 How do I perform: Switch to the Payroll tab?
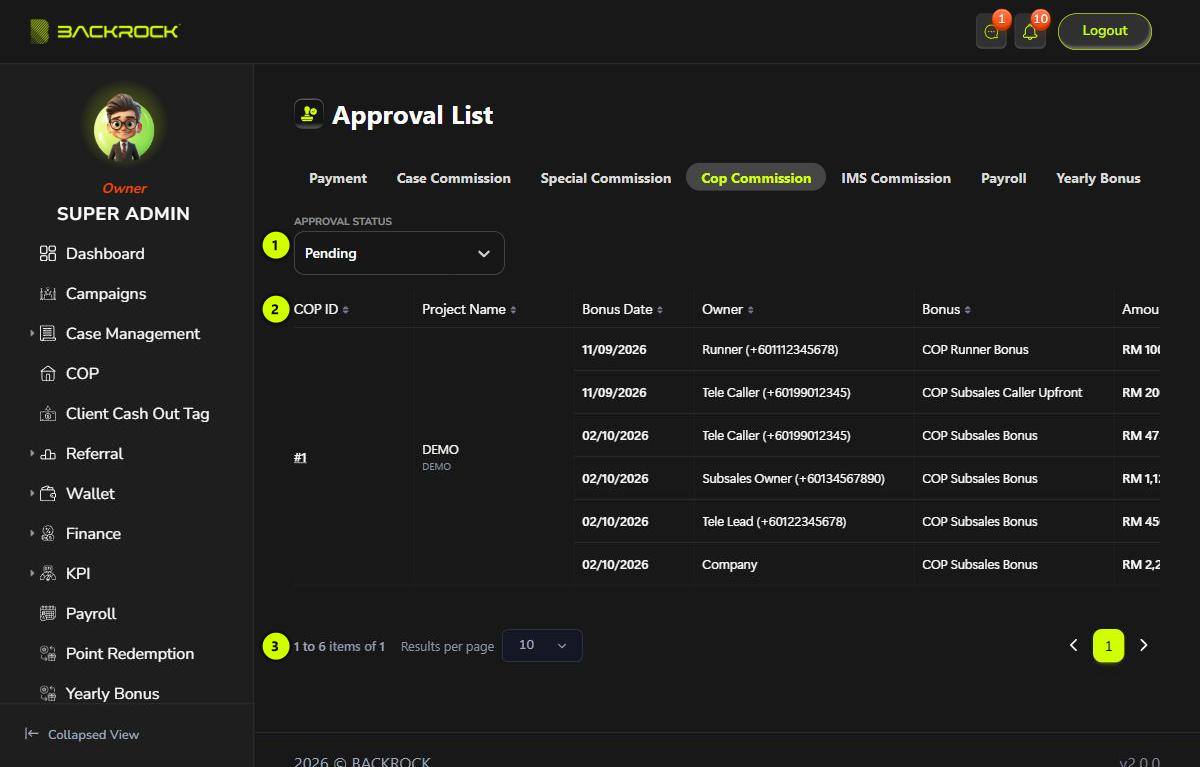[1004, 178]
